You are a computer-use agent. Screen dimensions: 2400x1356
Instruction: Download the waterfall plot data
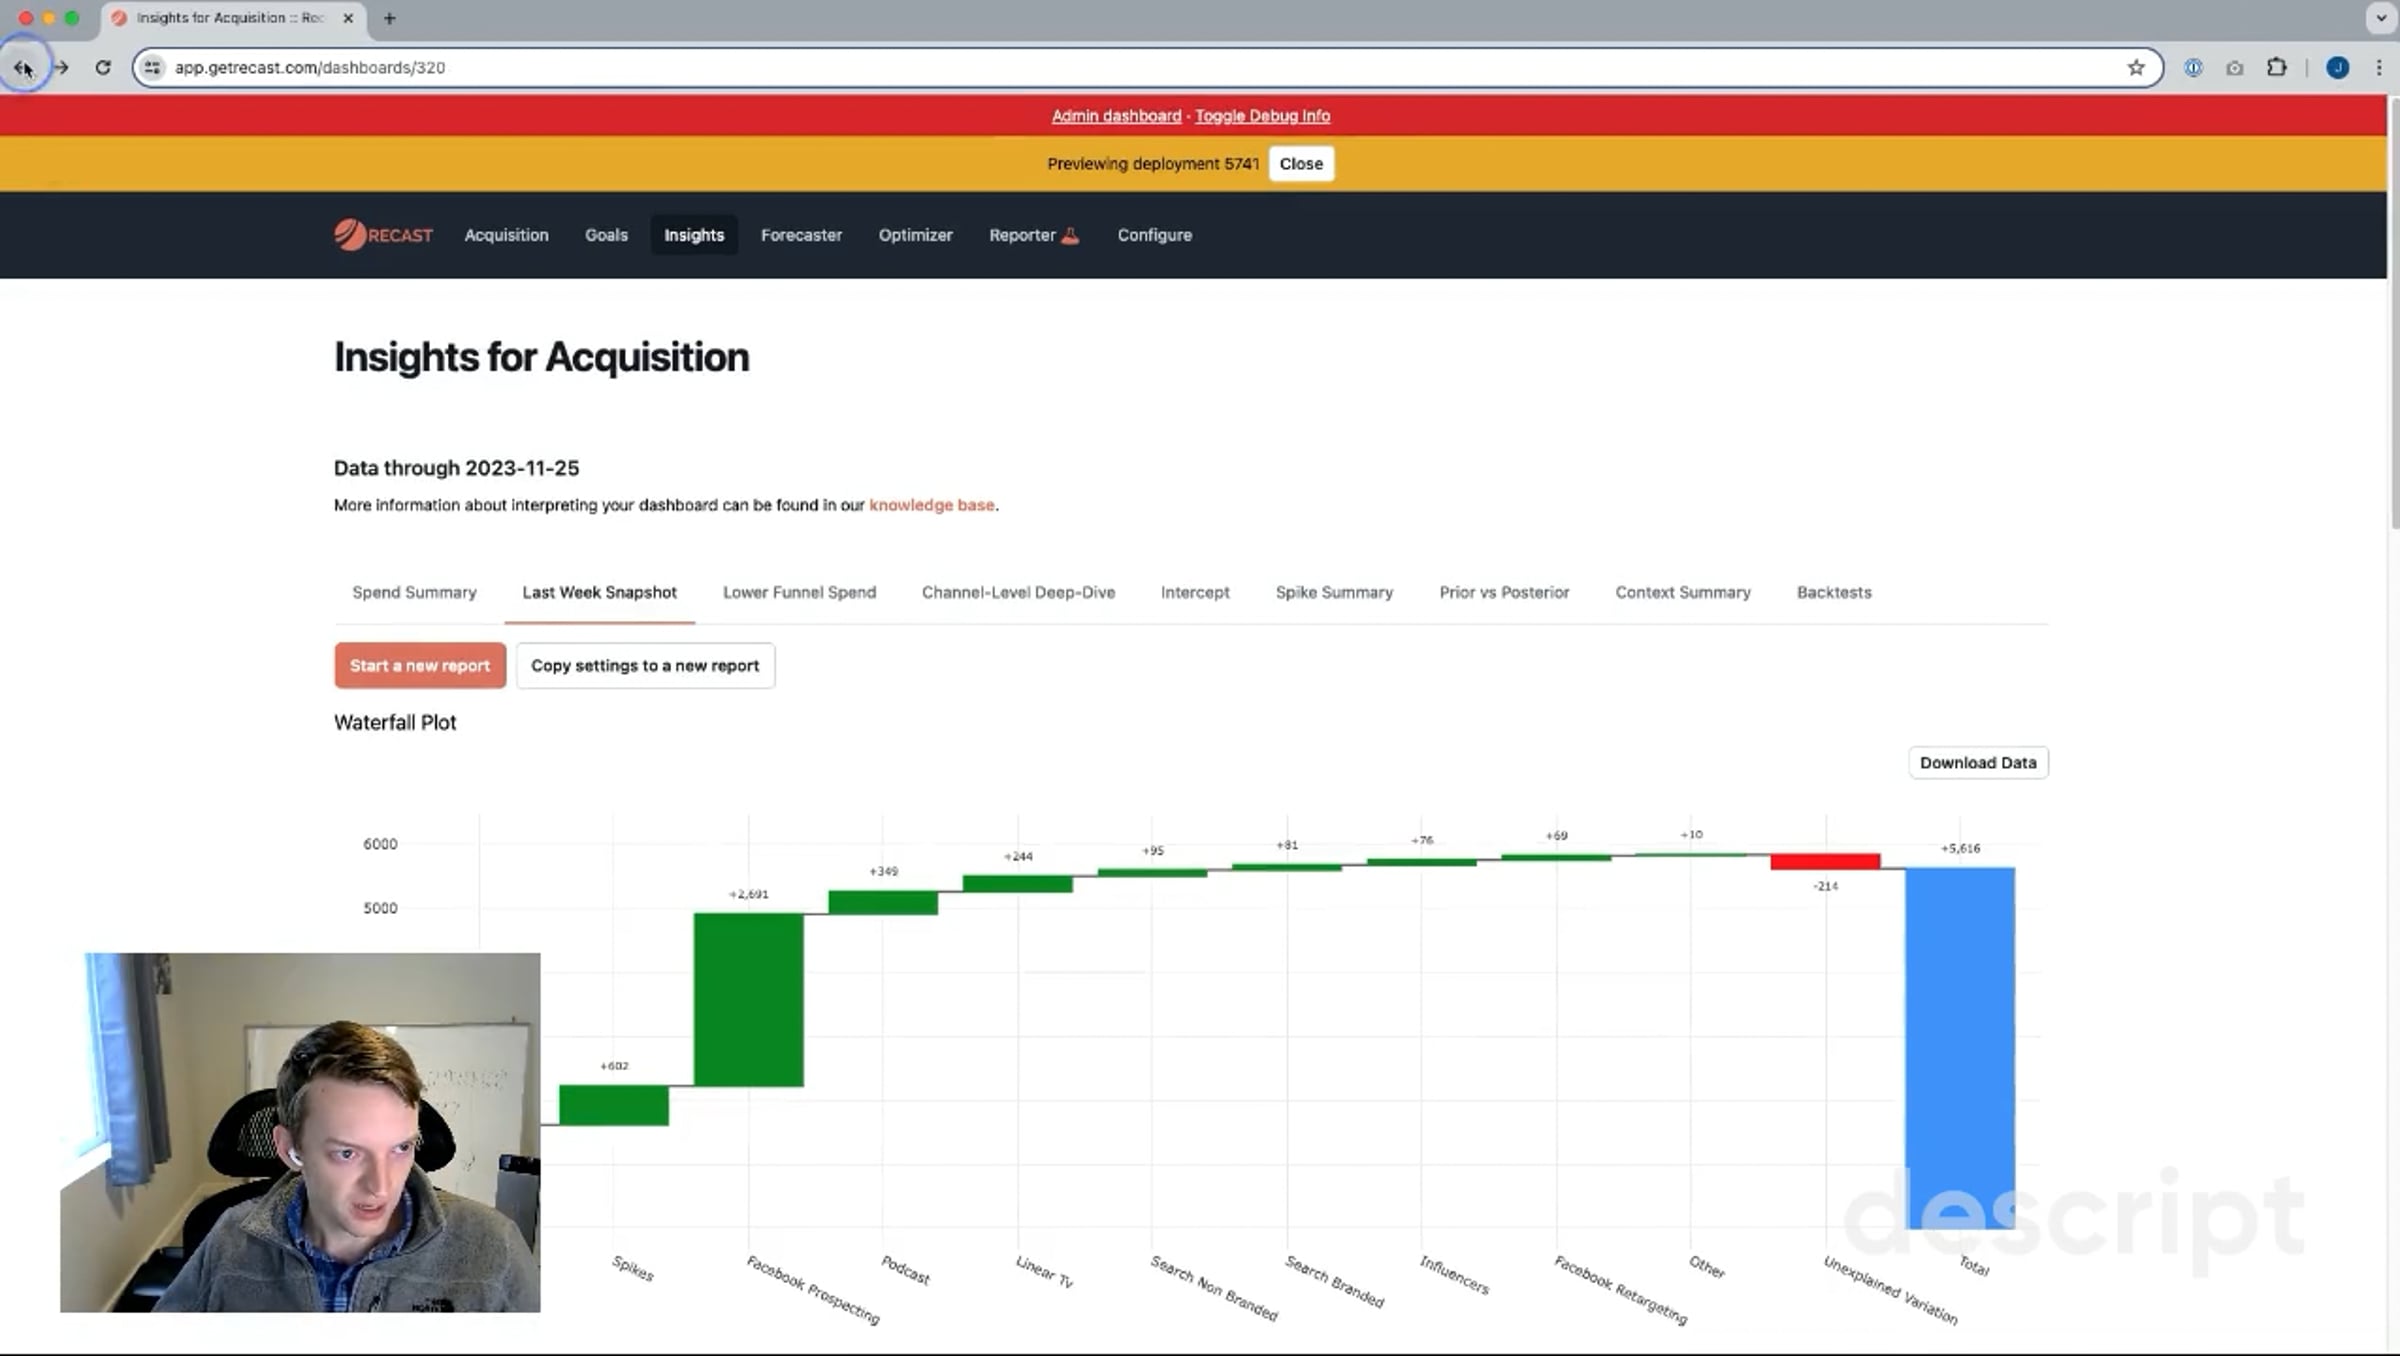click(1978, 762)
